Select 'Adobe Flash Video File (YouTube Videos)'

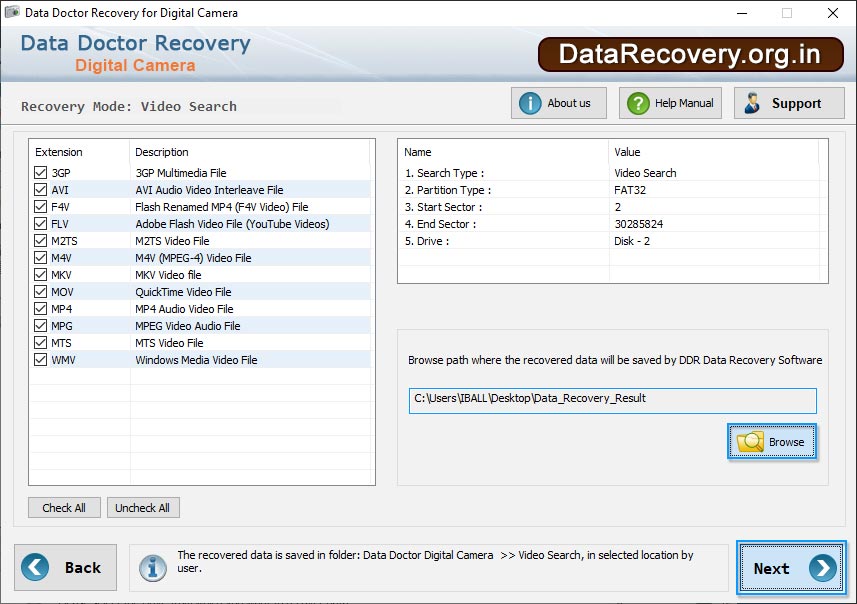point(232,224)
